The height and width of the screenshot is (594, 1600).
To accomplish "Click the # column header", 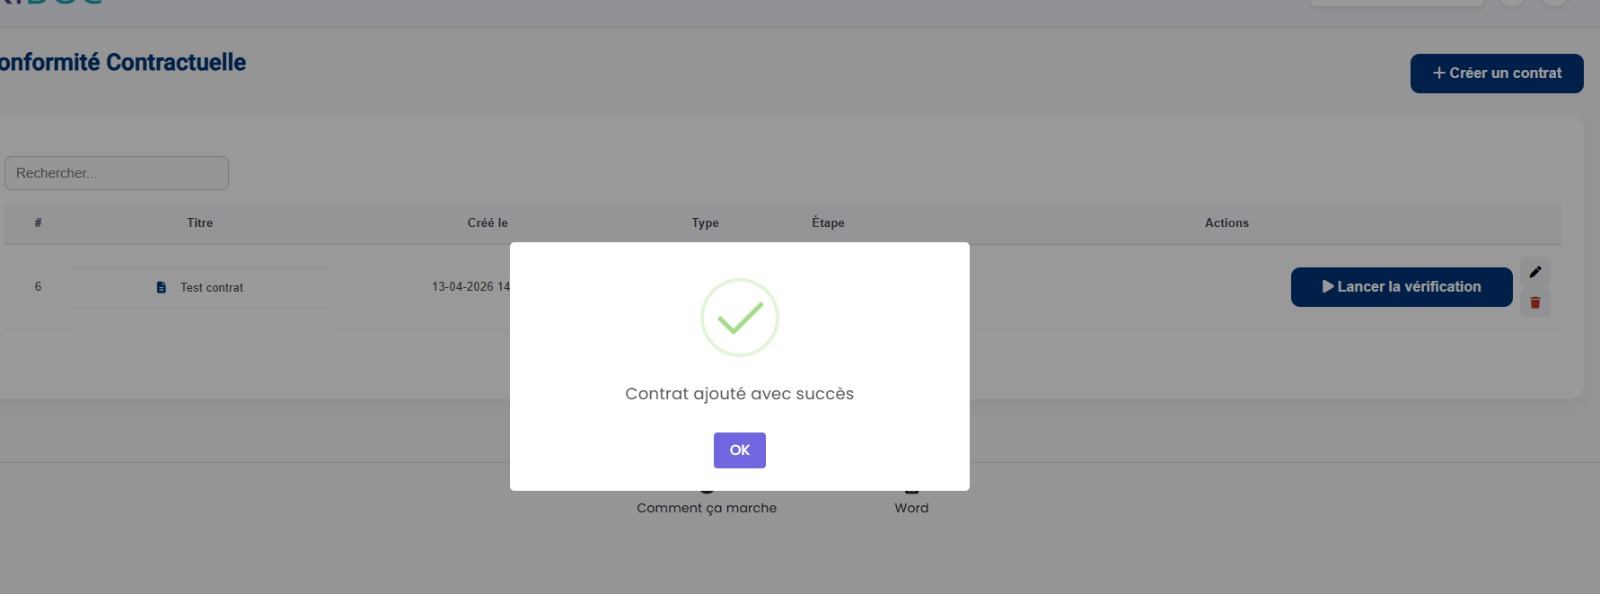I will tap(38, 223).
